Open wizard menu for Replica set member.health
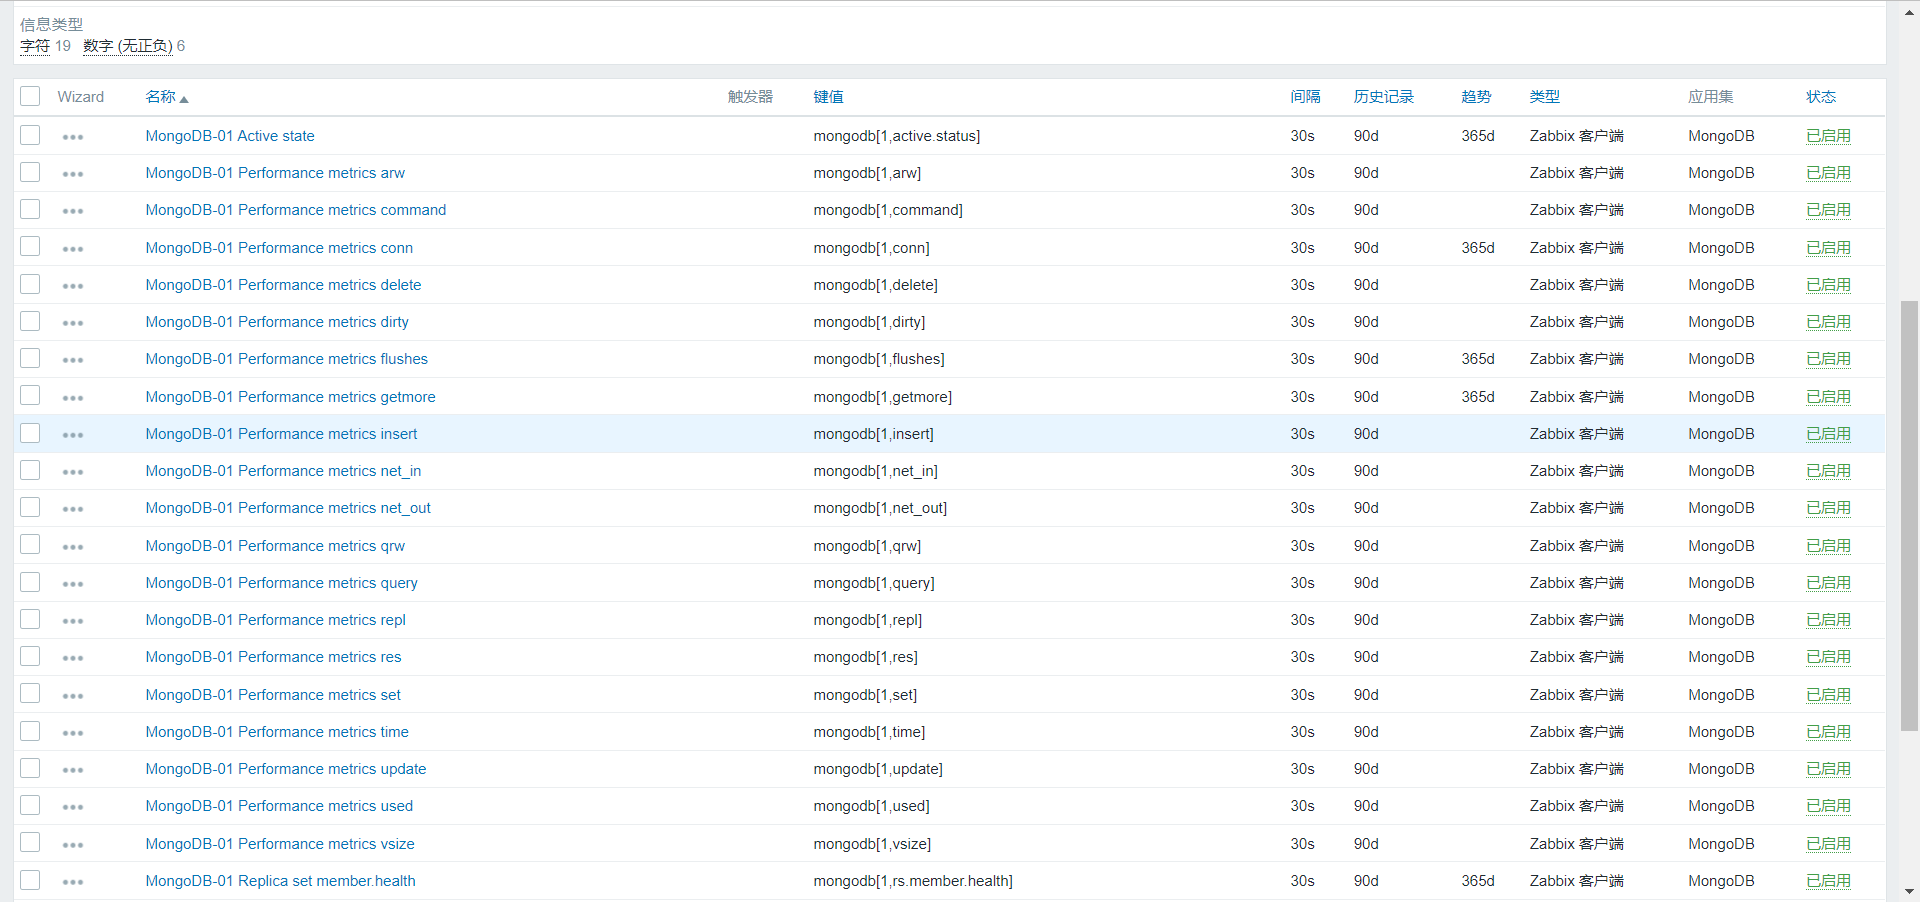The width and height of the screenshot is (1920, 902). 73,882
